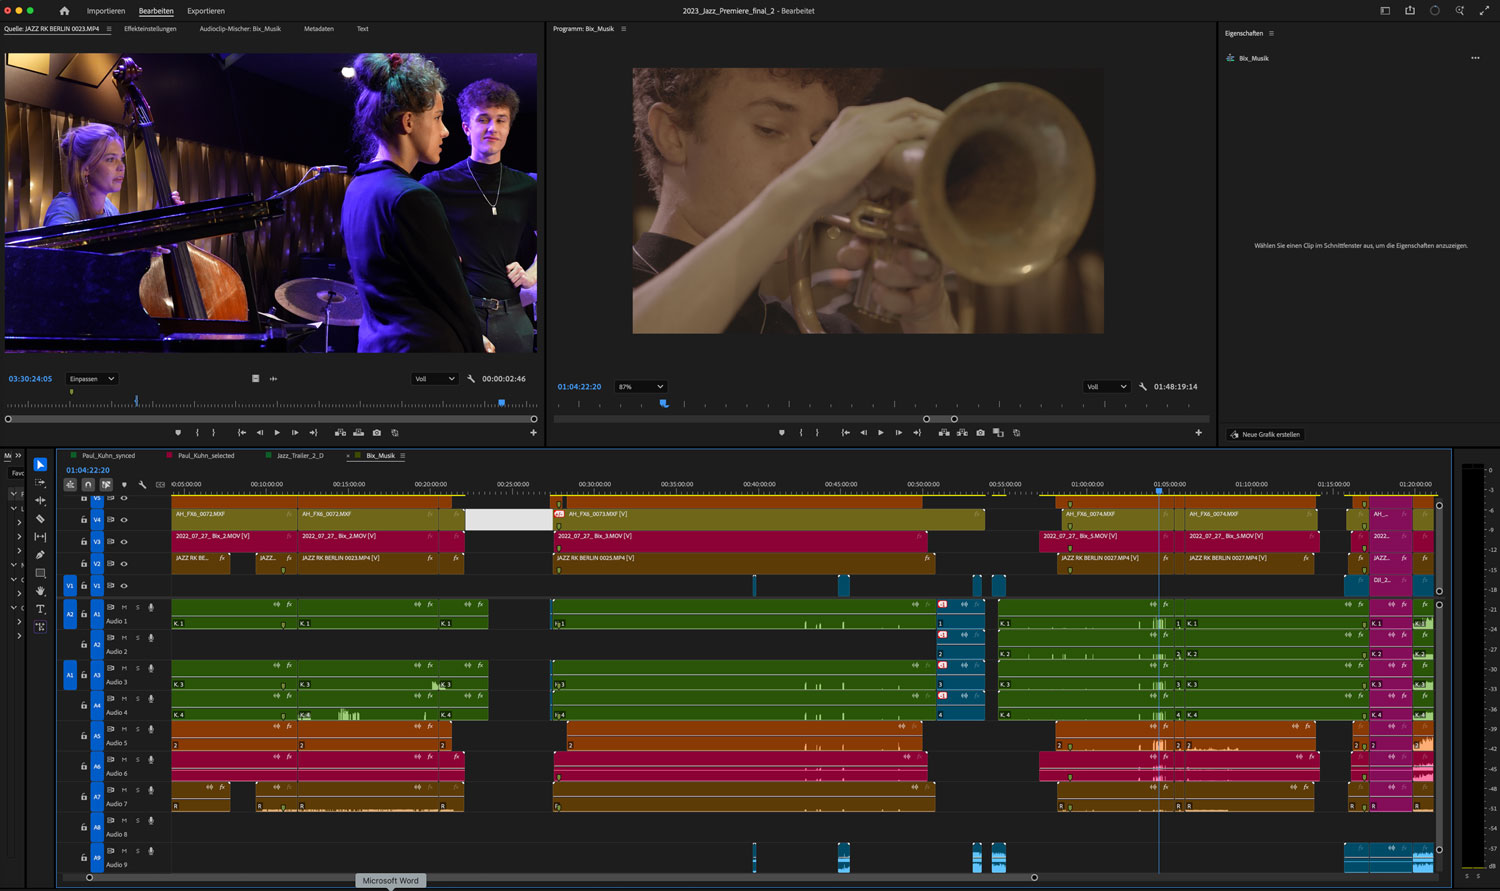
Task: Open the Metadaten tab
Action: [319, 29]
